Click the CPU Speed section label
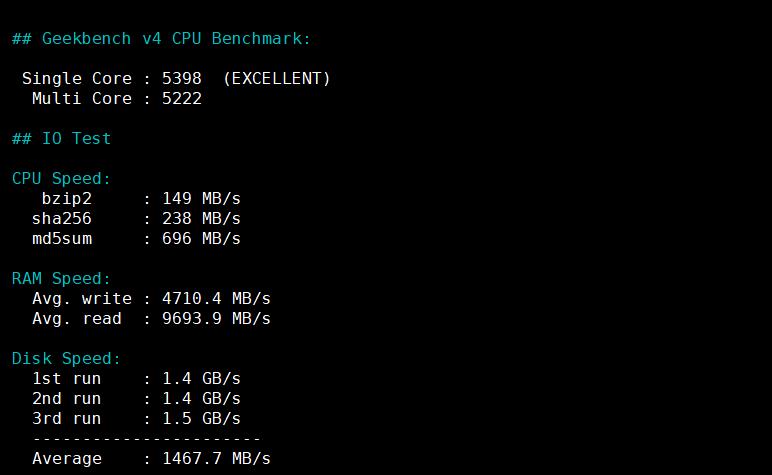This screenshot has height=475, width=772. pos(61,178)
